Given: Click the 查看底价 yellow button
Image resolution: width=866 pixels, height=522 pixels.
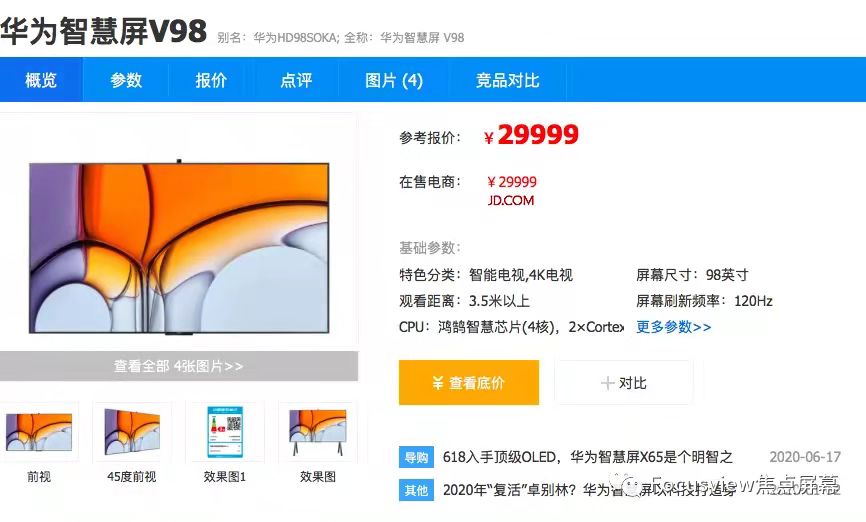Looking at the screenshot, I should pyautogui.click(x=469, y=382).
